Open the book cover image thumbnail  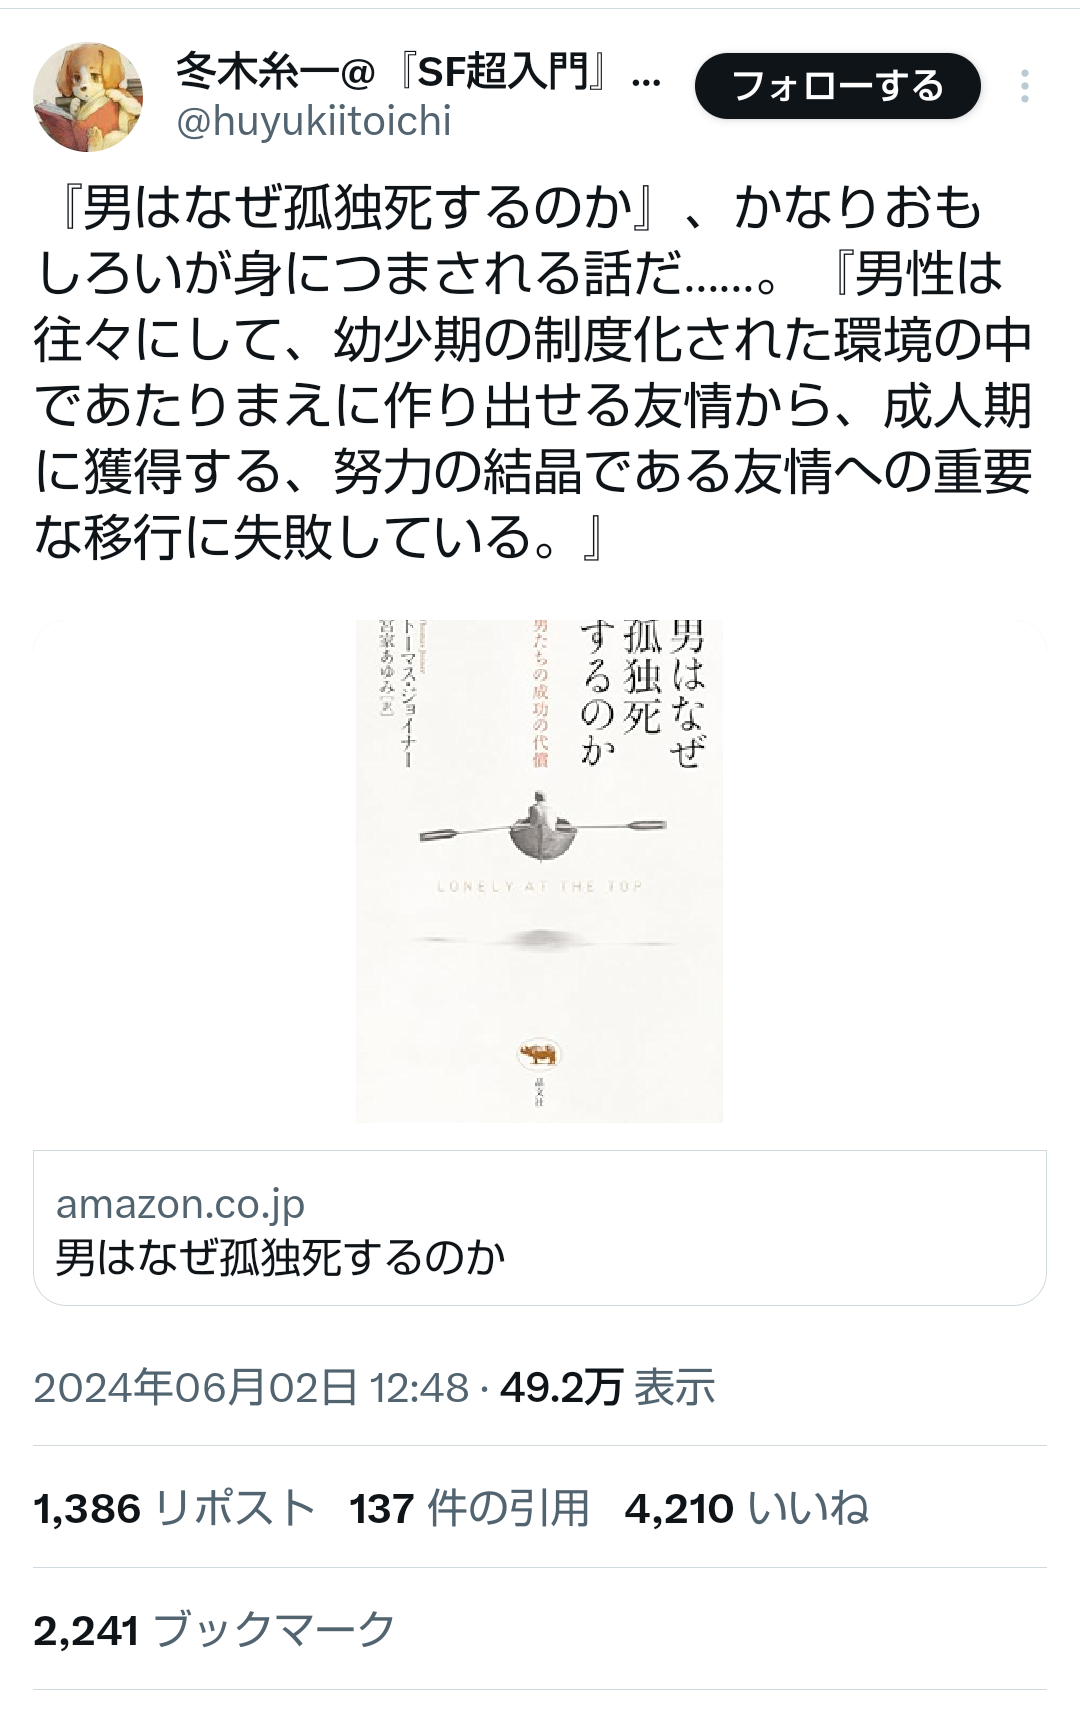click(x=539, y=871)
